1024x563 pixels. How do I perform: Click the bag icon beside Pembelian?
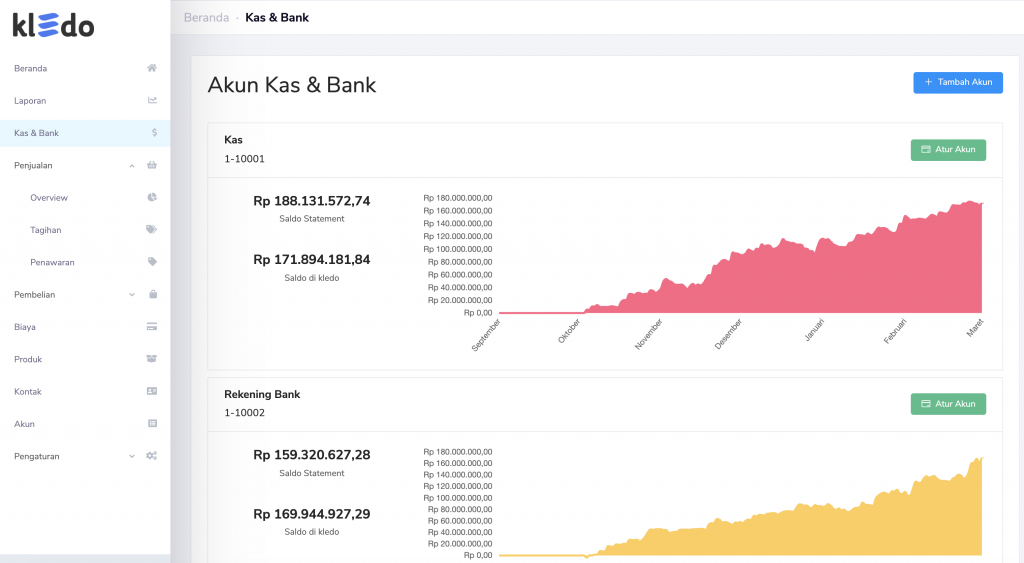pyautogui.click(x=153, y=294)
